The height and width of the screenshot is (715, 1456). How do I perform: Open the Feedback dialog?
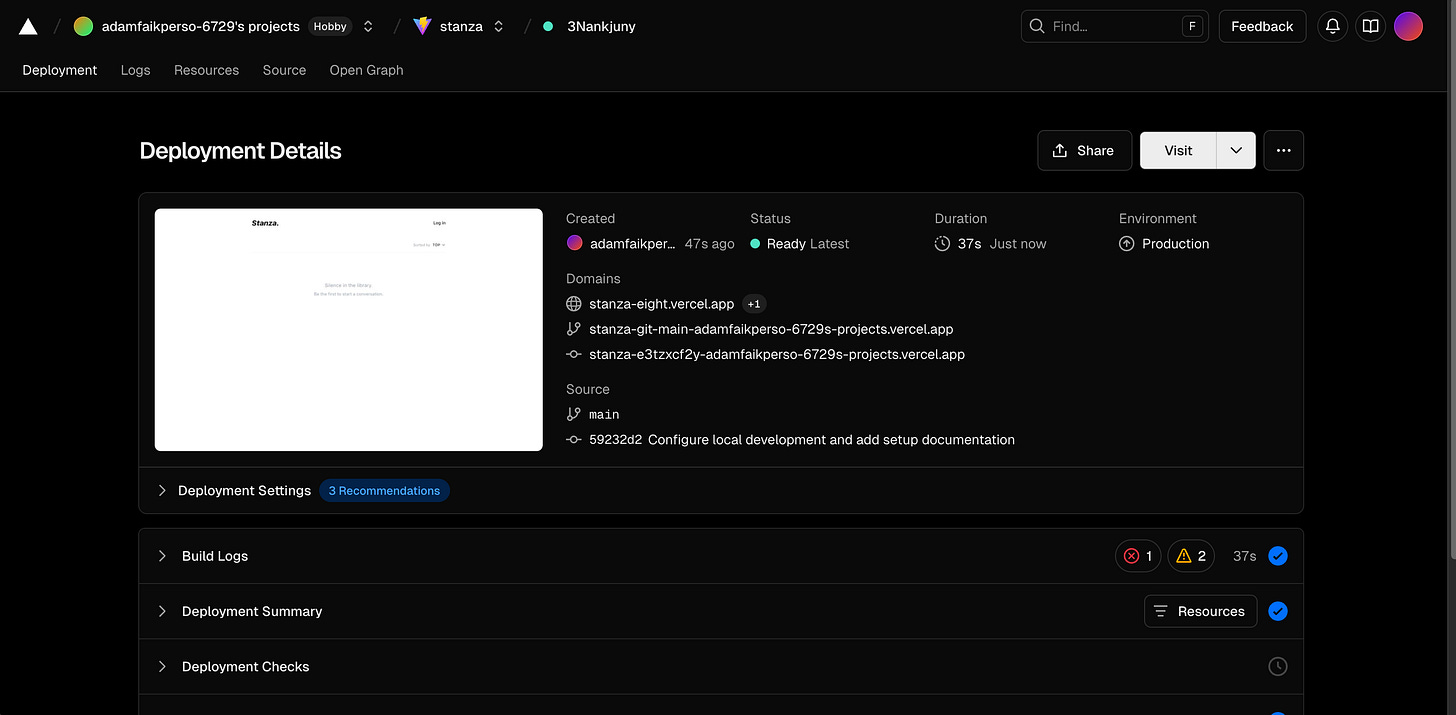pyautogui.click(x=1262, y=26)
